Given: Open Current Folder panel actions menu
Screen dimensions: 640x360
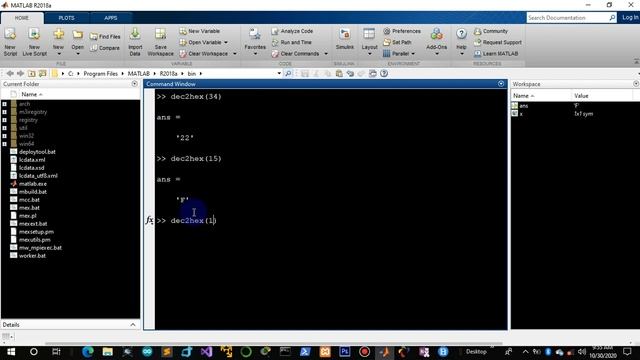Looking at the screenshot, I should pyautogui.click(x=135, y=84).
